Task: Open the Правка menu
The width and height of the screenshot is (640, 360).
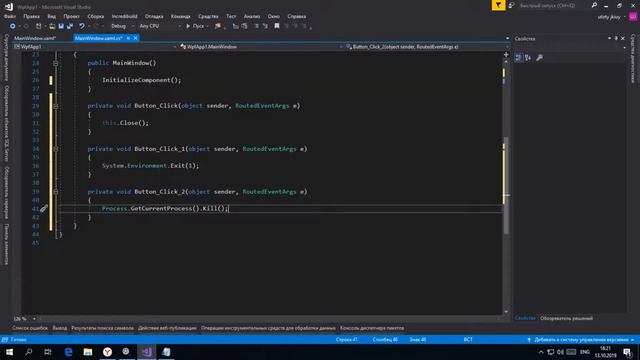Action: [31, 16]
